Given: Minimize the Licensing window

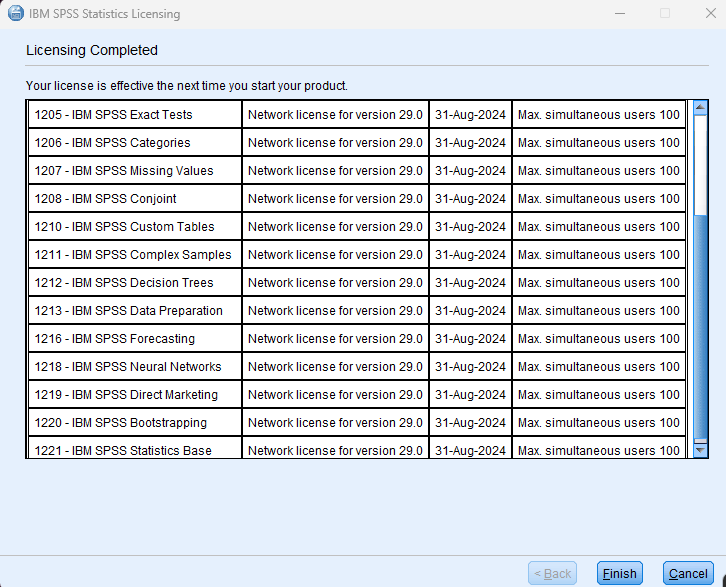Looking at the screenshot, I should coord(620,13).
